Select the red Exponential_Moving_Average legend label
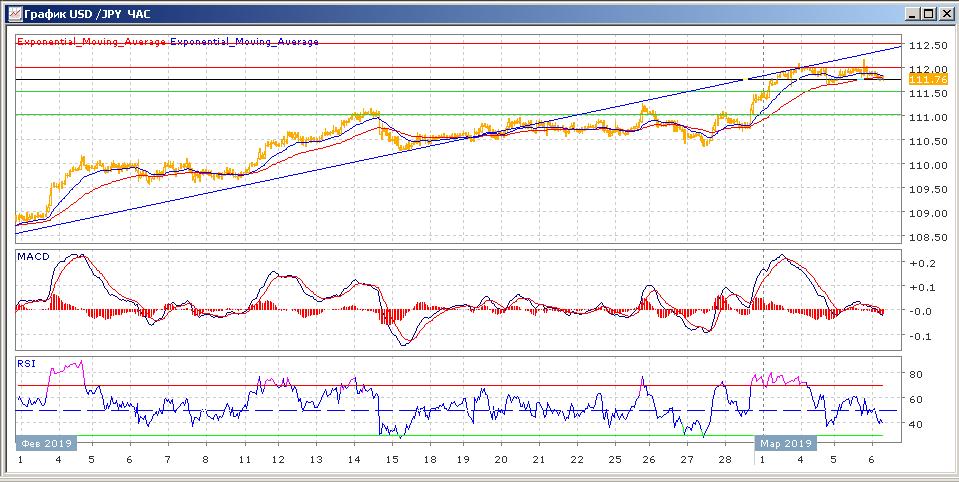This screenshot has width=959, height=482. (92, 42)
